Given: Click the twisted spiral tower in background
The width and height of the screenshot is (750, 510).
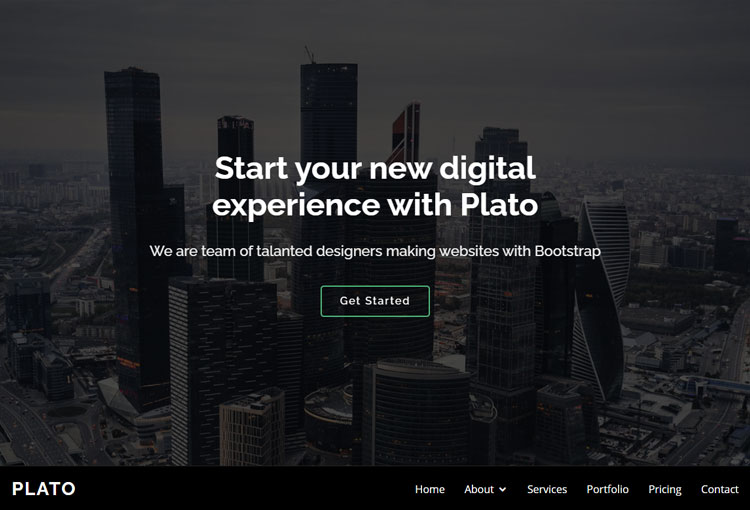Looking at the screenshot, I should point(600,299).
